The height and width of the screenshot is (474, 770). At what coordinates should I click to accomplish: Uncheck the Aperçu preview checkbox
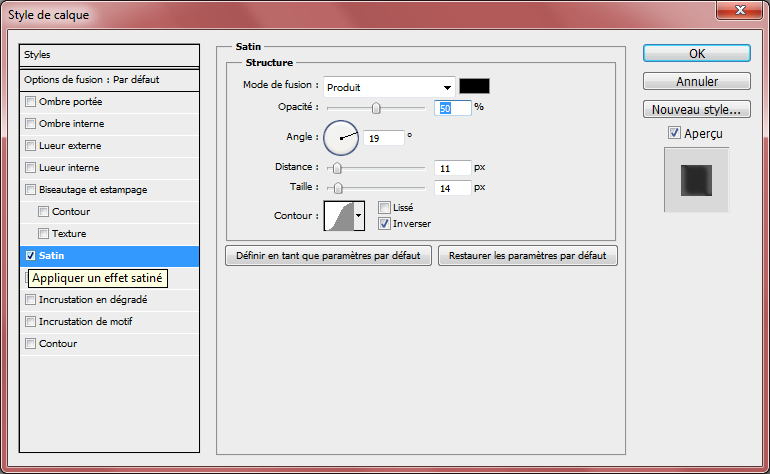pos(674,133)
